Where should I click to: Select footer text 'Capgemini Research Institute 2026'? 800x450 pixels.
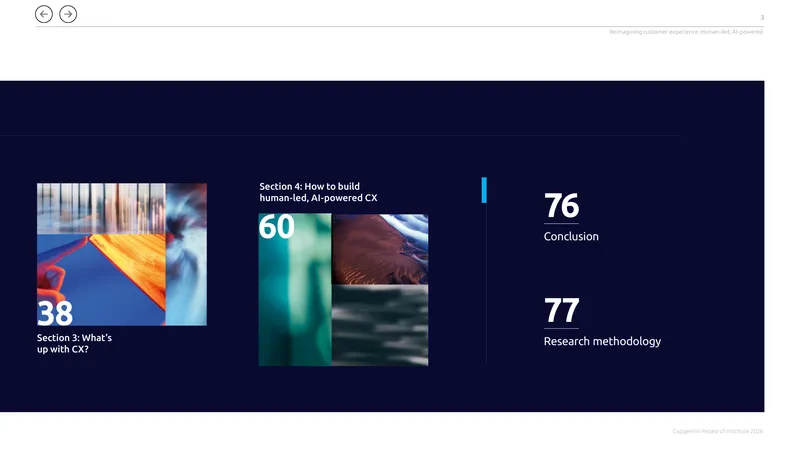718,431
